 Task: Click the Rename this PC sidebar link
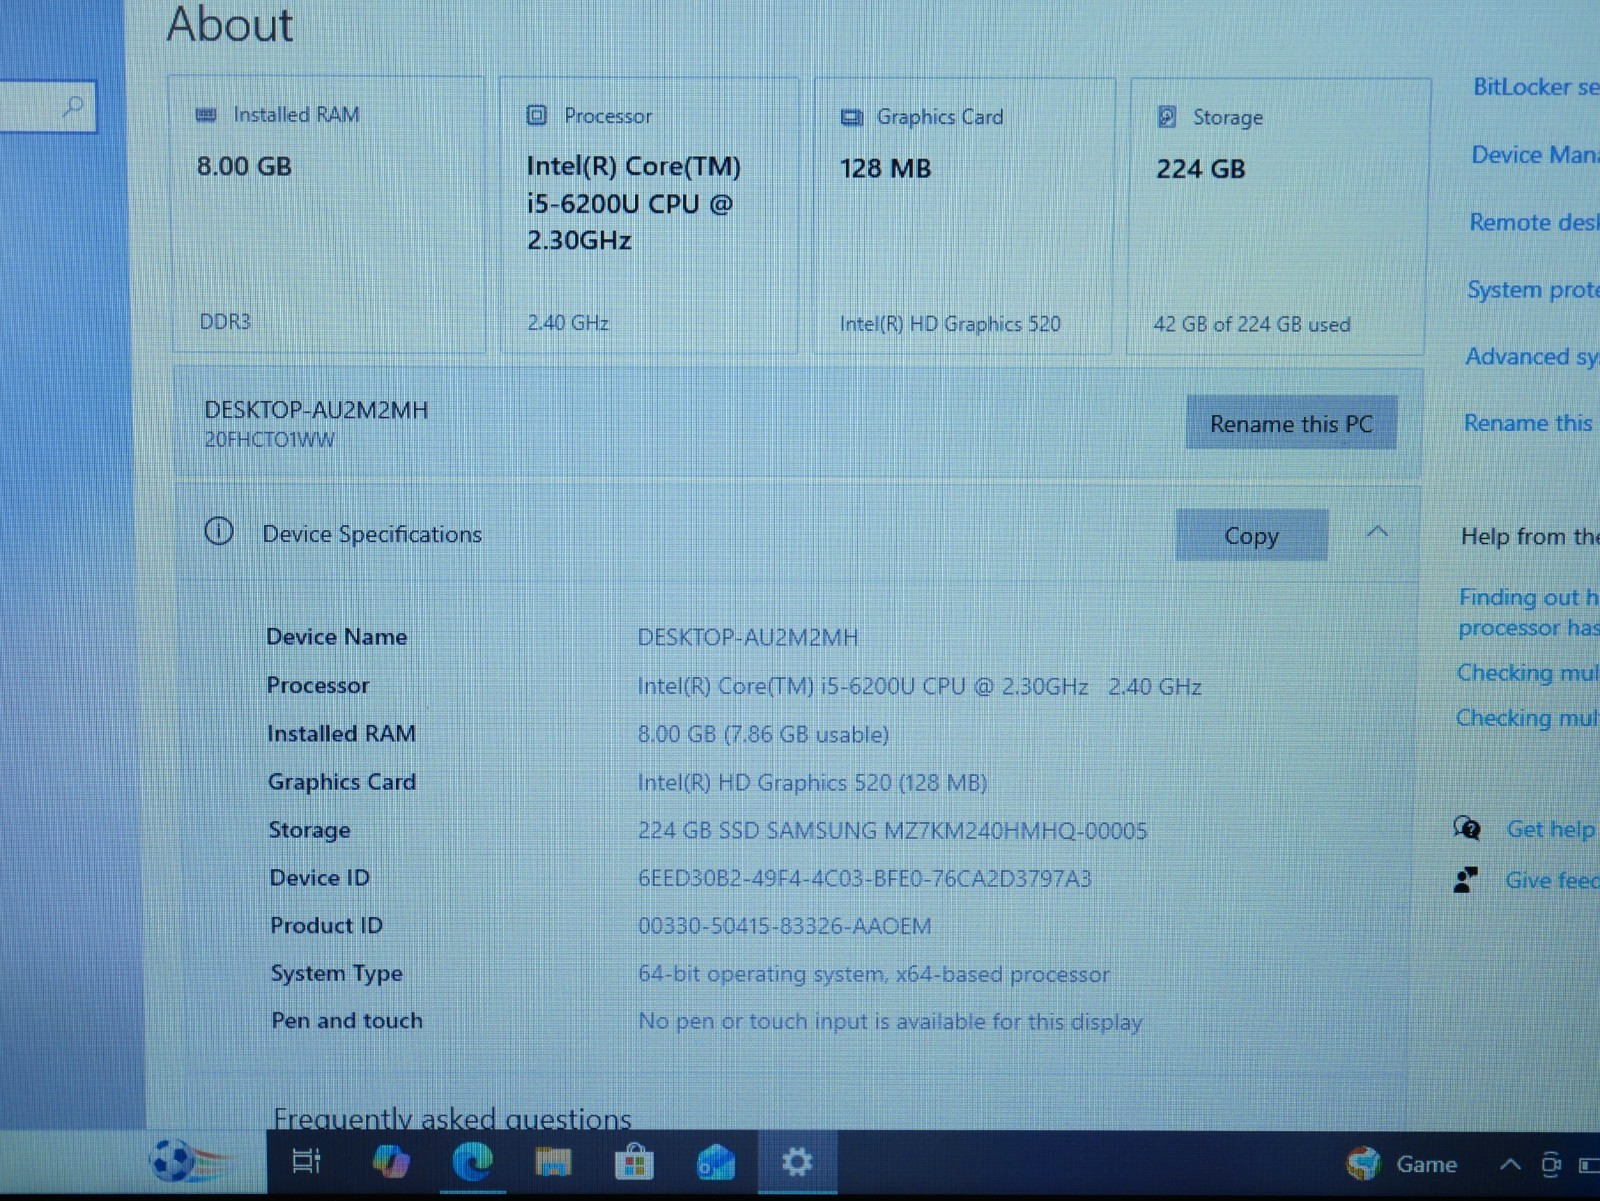[1528, 423]
